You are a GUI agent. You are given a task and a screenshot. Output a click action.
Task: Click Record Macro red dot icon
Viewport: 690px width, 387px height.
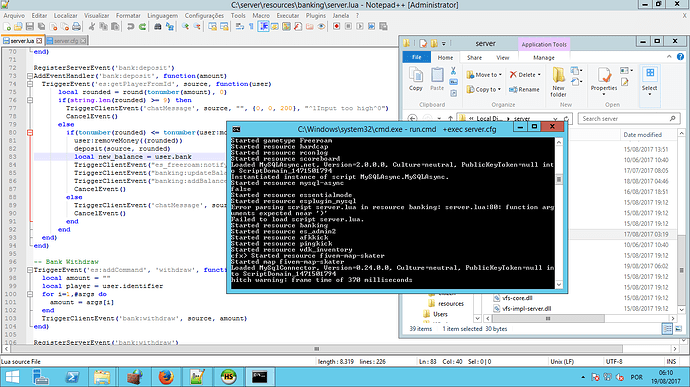click(337, 26)
